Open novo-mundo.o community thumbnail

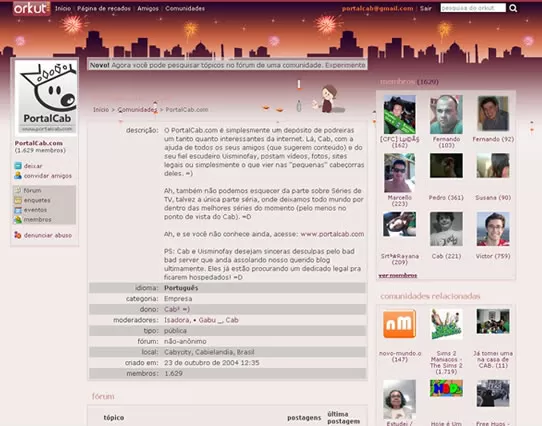[400, 324]
